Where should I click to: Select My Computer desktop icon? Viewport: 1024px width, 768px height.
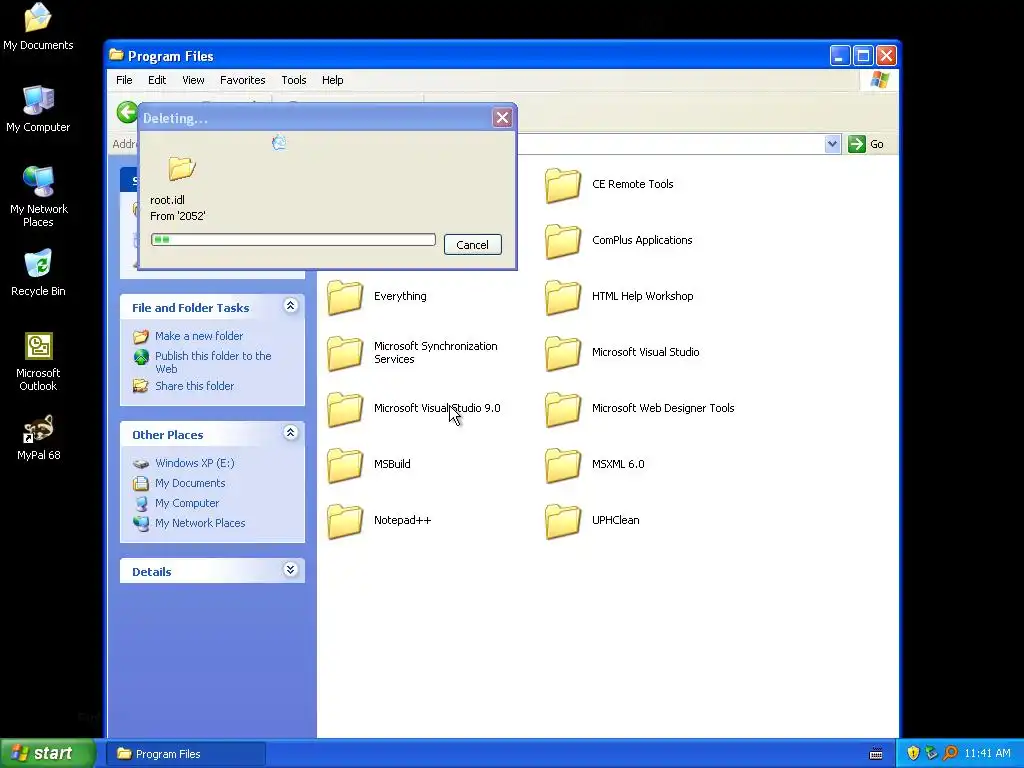(38, 108)
